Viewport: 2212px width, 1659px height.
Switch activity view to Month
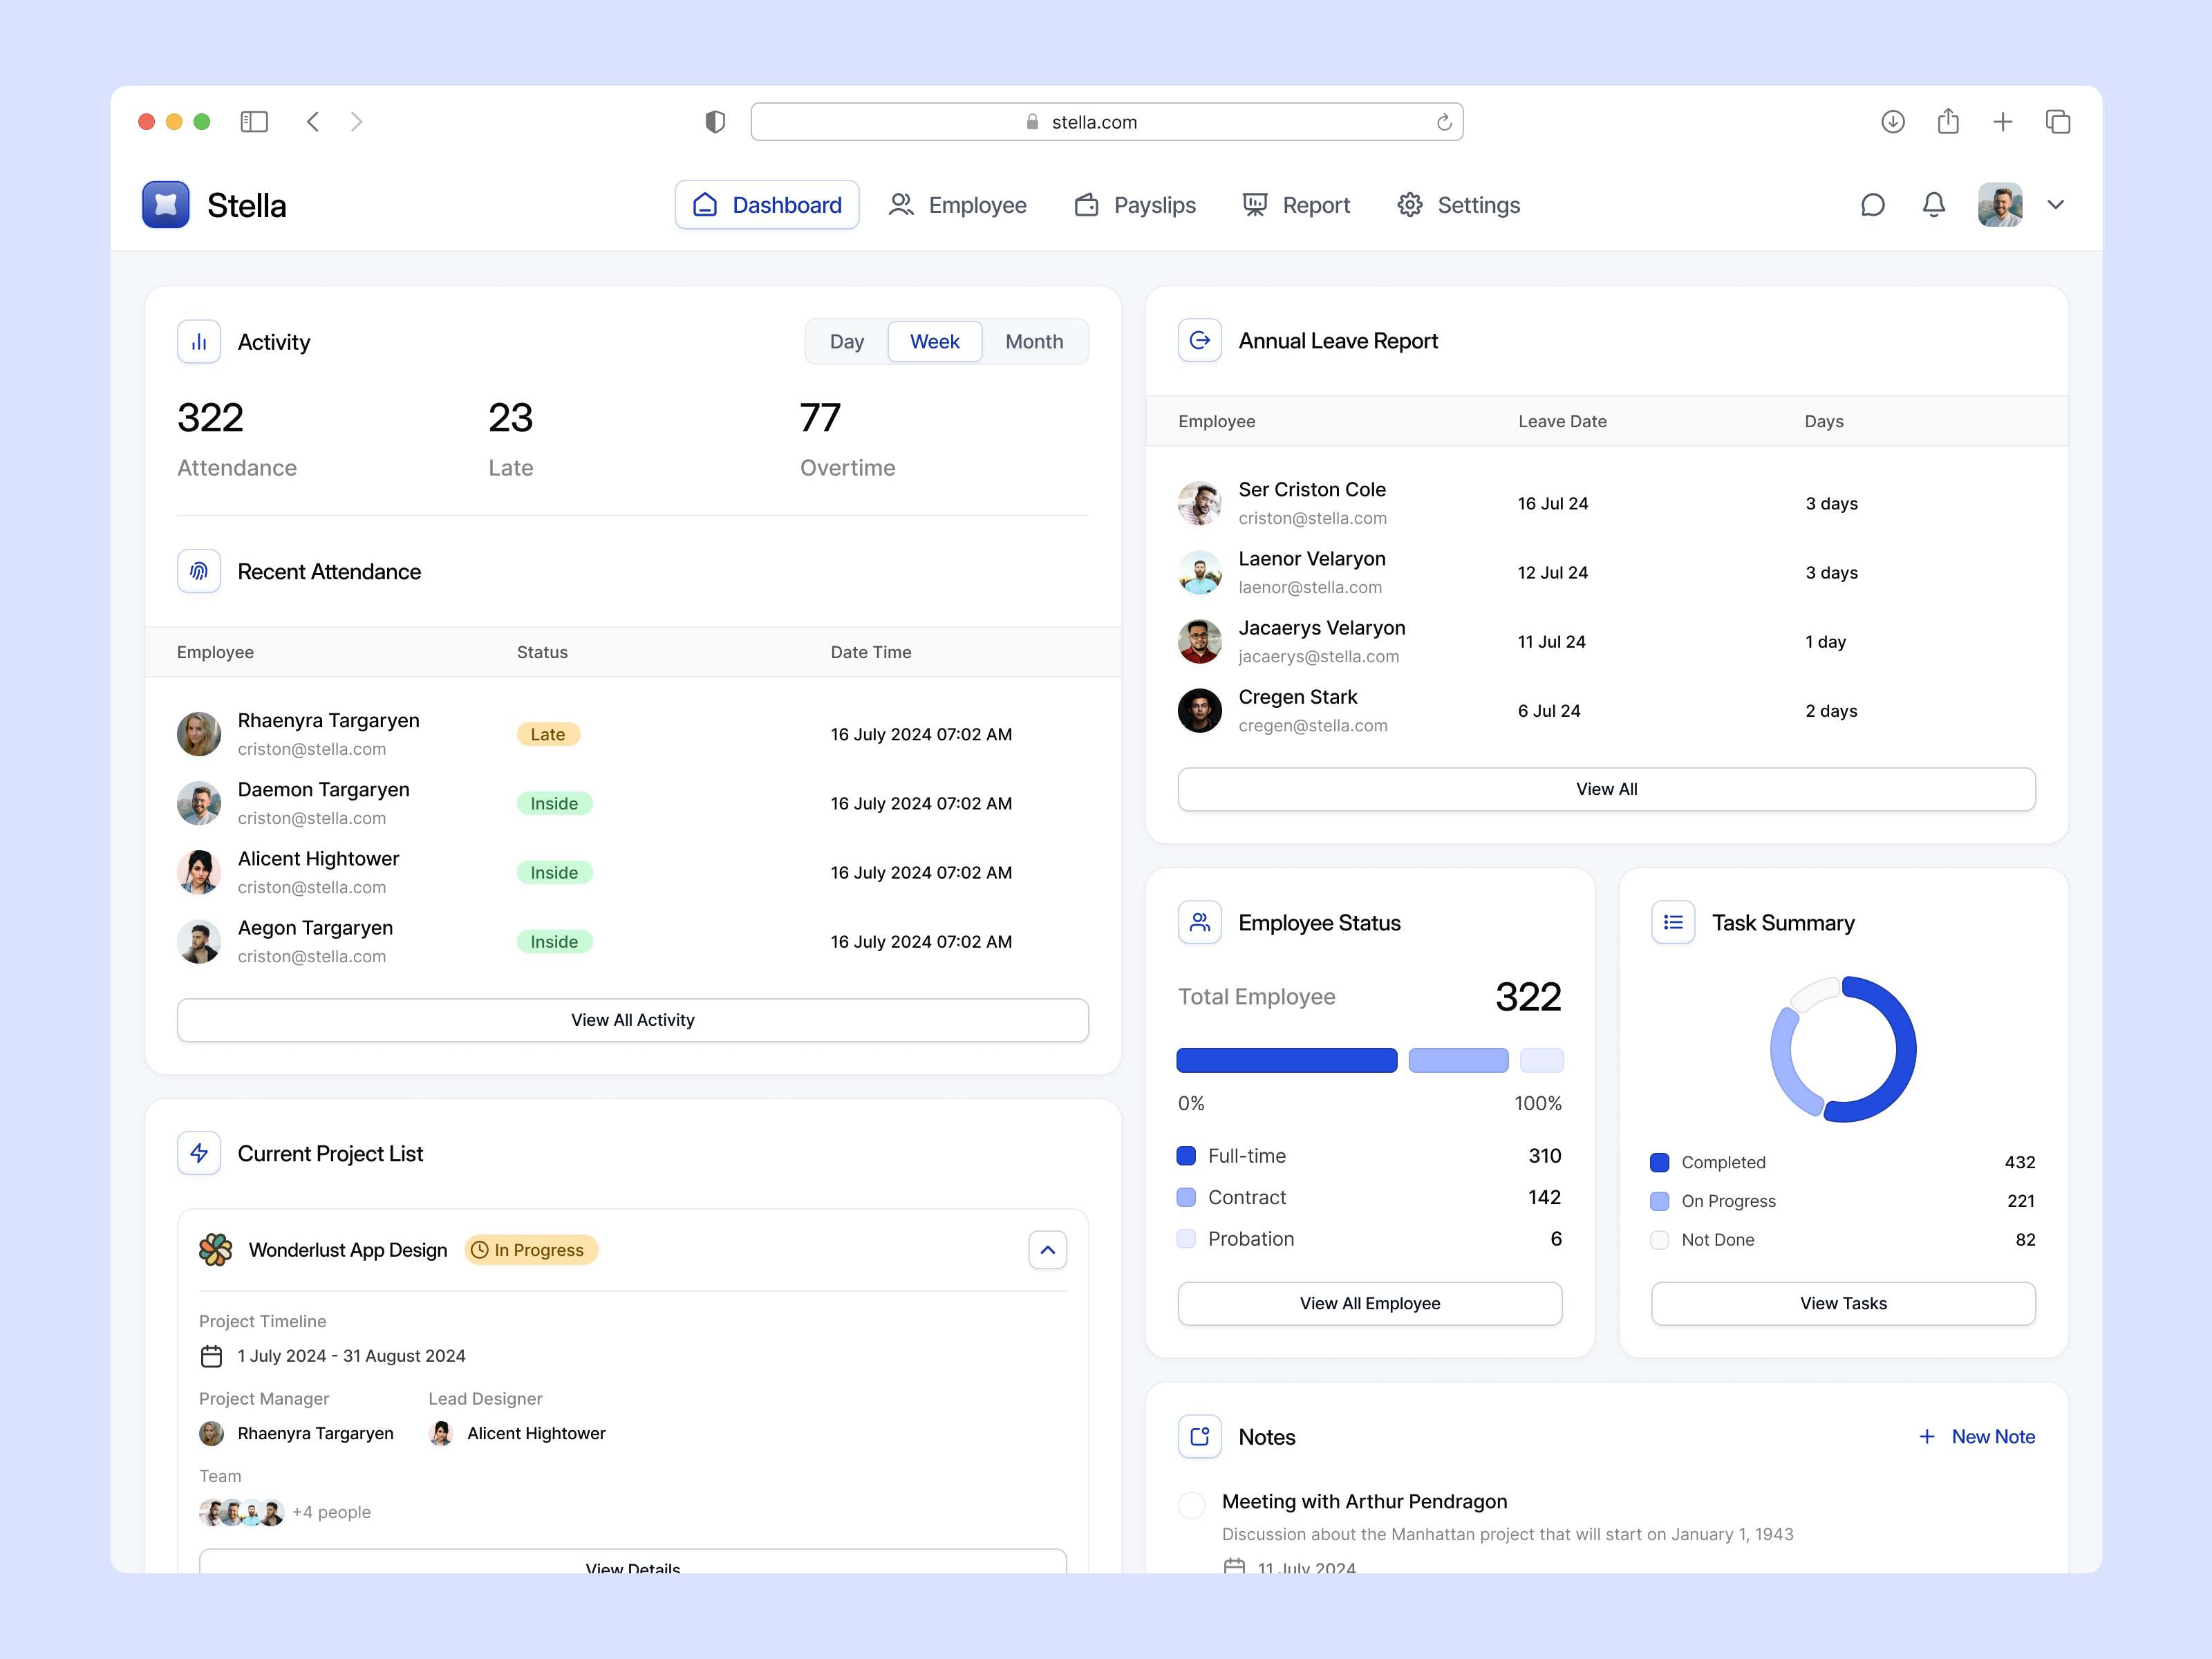coord(1035,341)
